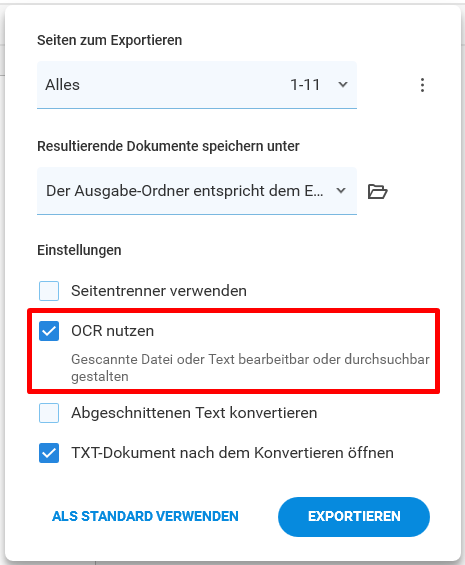
Task: Open the three-dot more options menu
Action: (422, 85)
